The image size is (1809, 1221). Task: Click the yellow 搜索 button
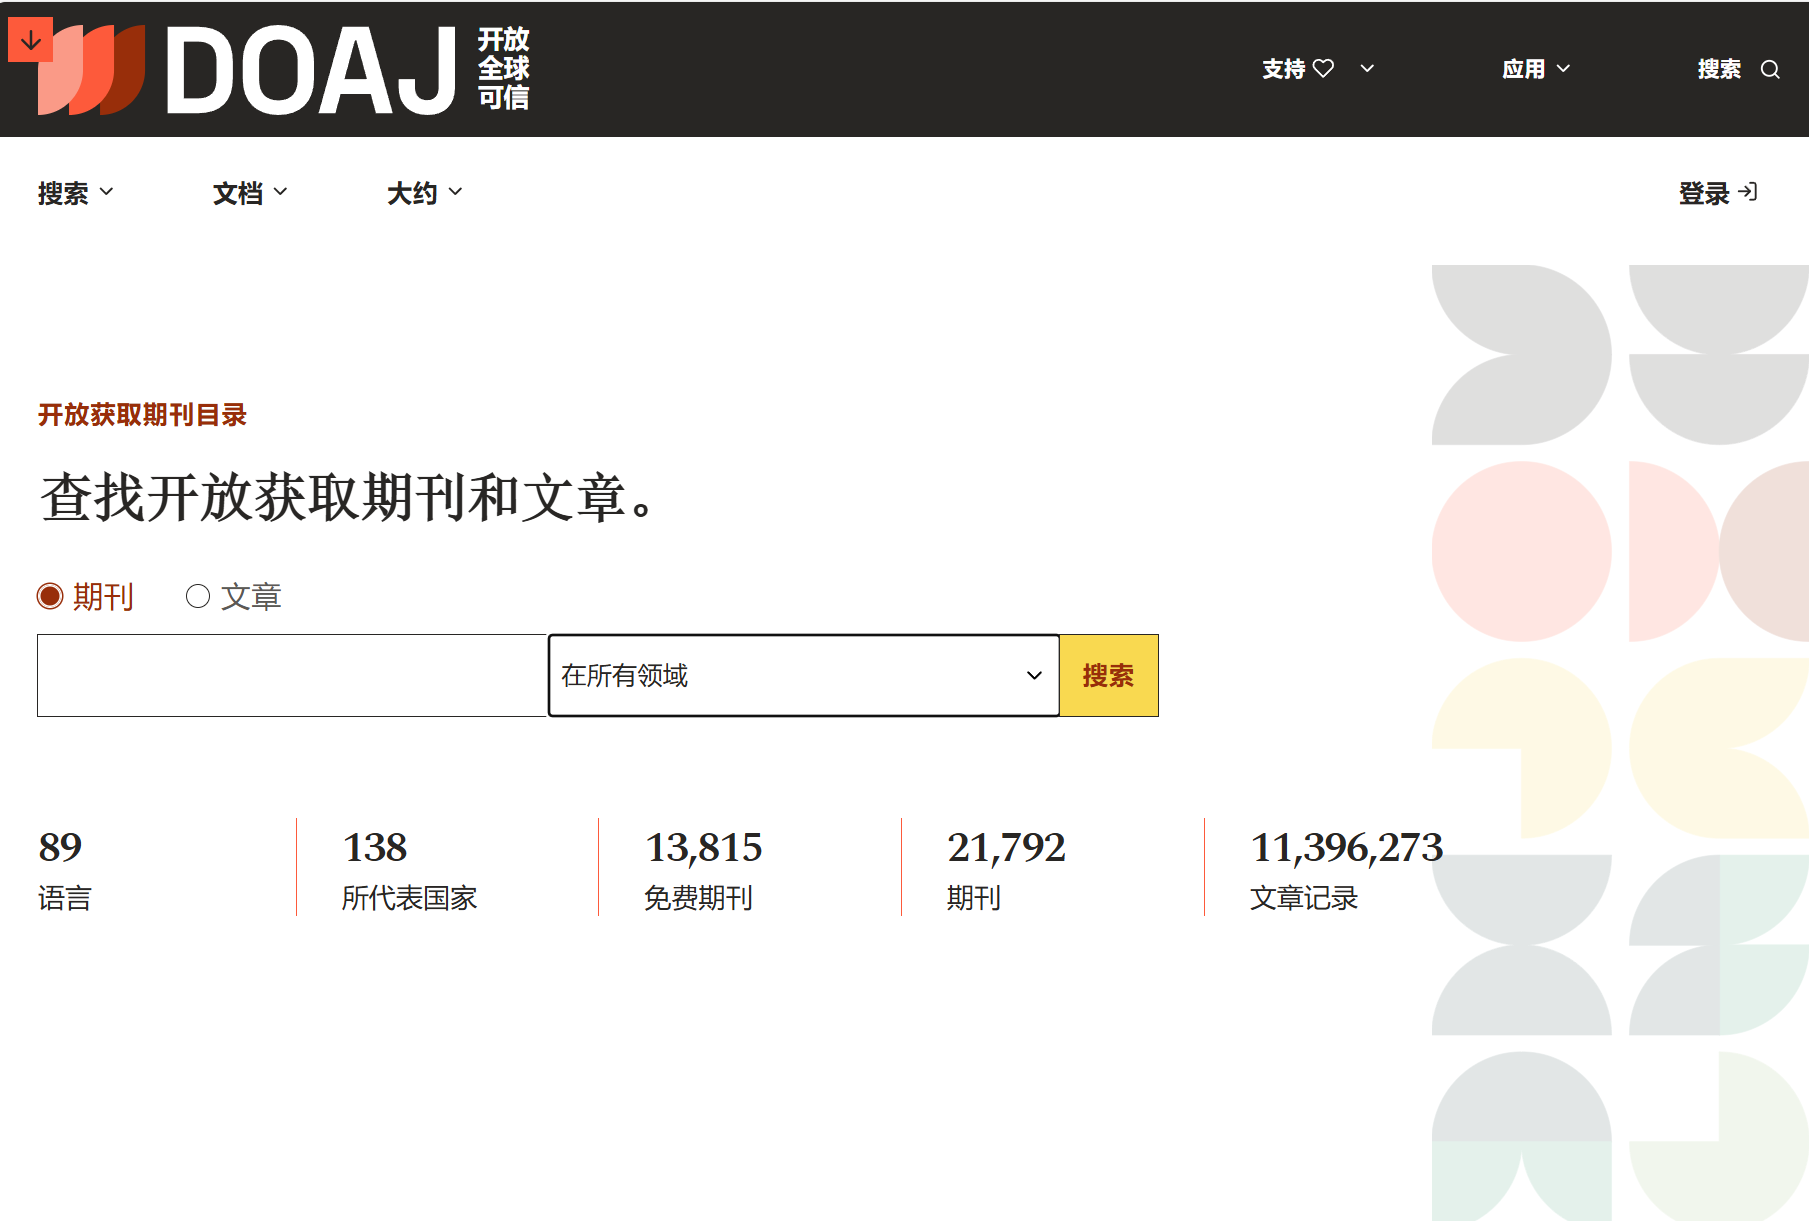[1109, 675]
